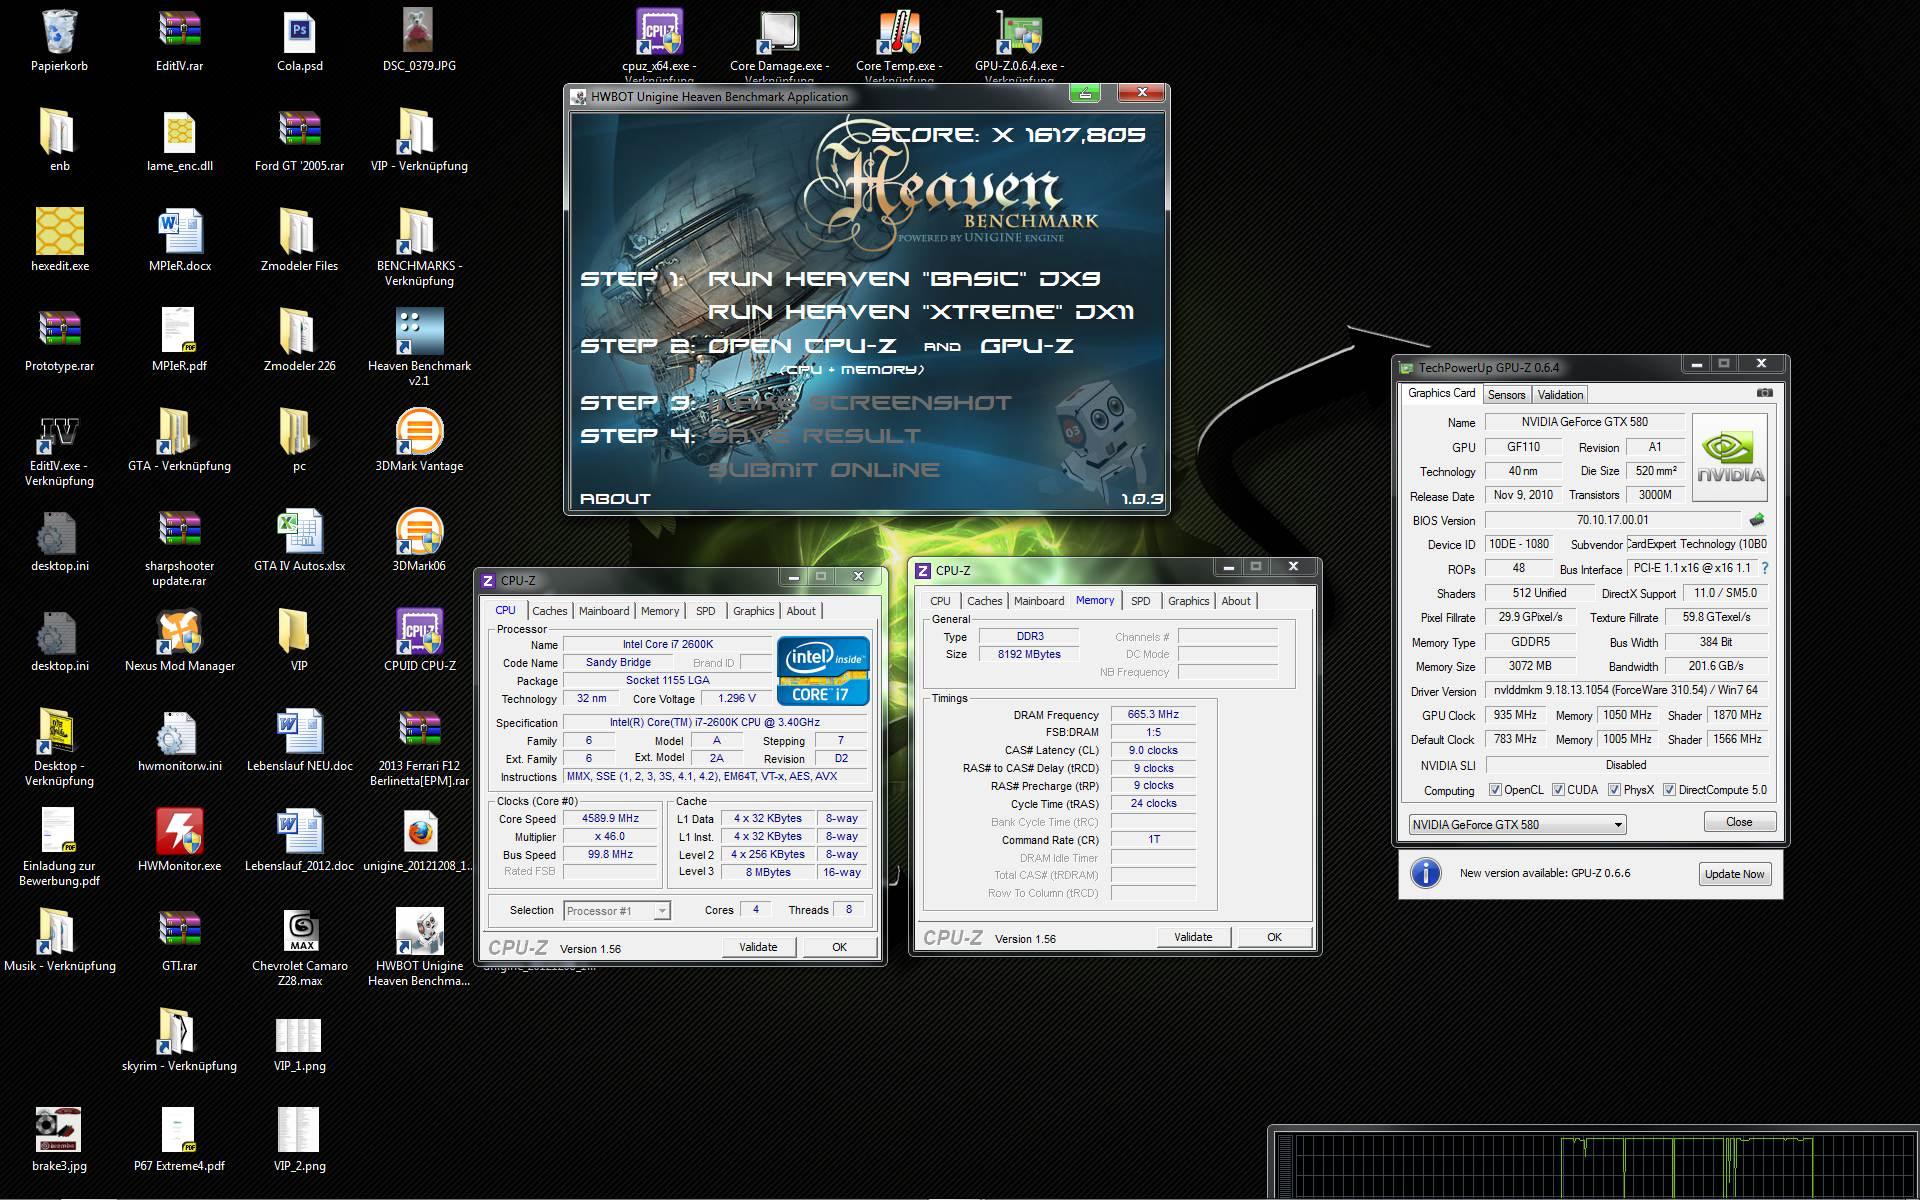Screen dimensions: 1920x1200
Task: Select the GPU-Z.0.6.4.exe shortcut icon
Action: (1019, 32)
